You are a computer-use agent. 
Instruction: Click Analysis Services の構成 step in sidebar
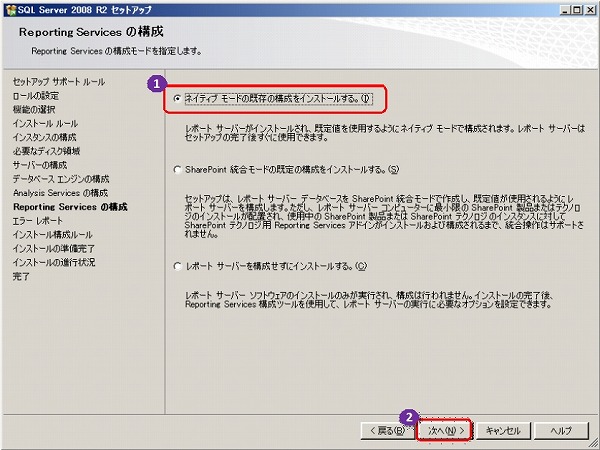click(60, 193)
